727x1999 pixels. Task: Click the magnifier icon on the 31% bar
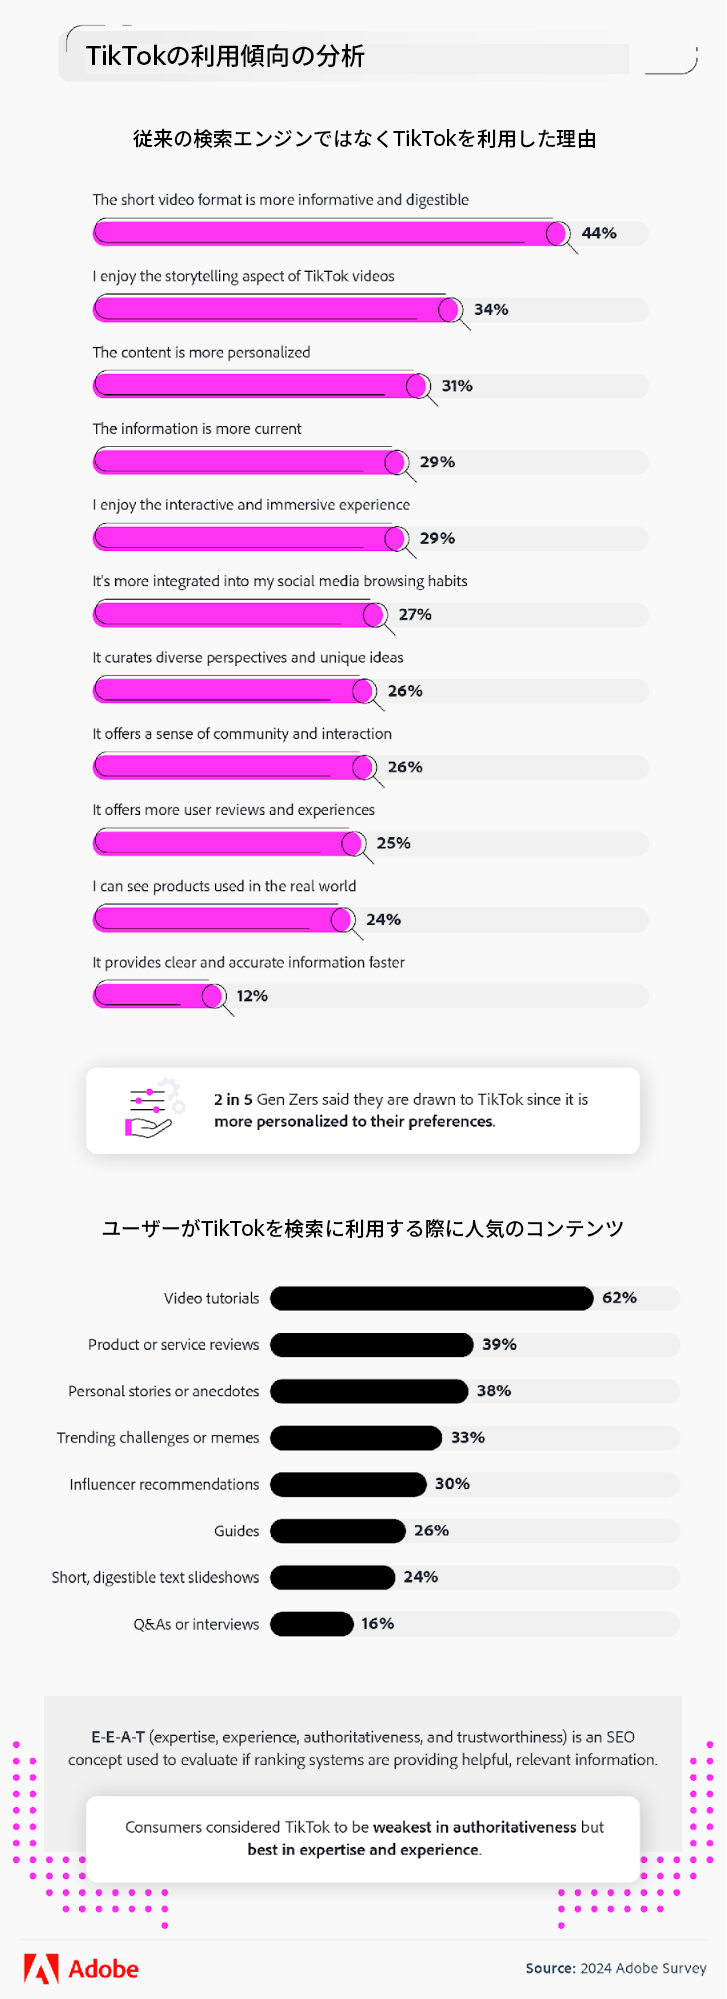point(418,386)
